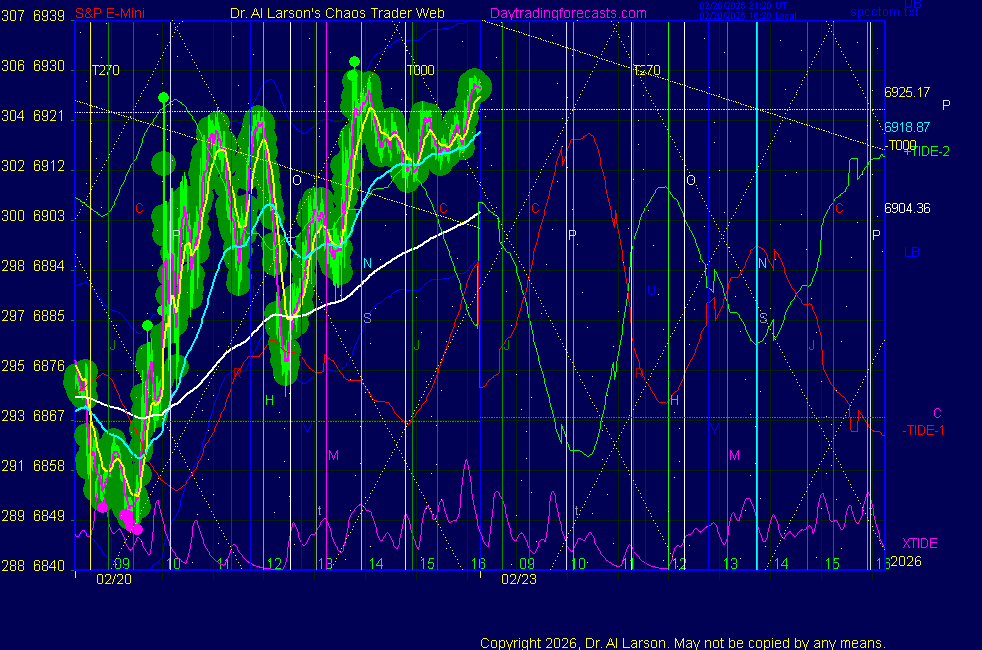Click the magenta dot cluster at chart low
Image resolution: width=982 pixels, height=650 pixels.
click(x=129, y=518)
